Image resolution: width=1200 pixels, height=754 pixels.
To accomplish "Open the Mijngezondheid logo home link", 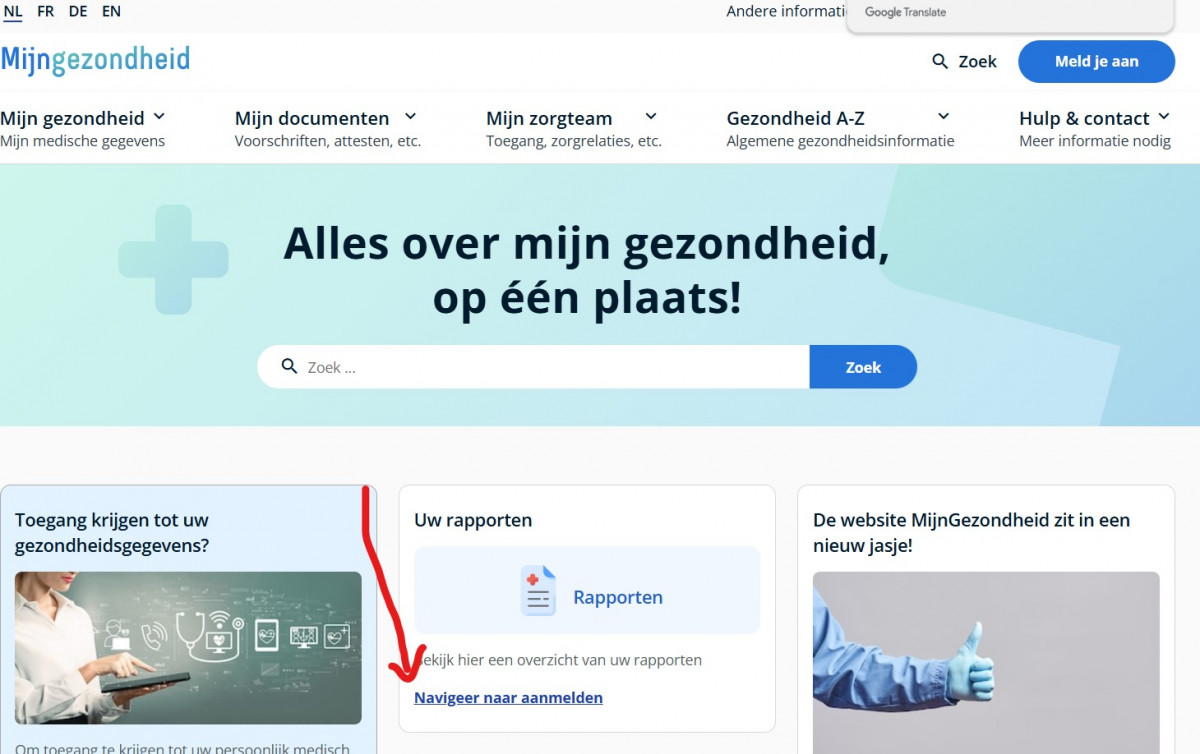I will coord(95,61).
